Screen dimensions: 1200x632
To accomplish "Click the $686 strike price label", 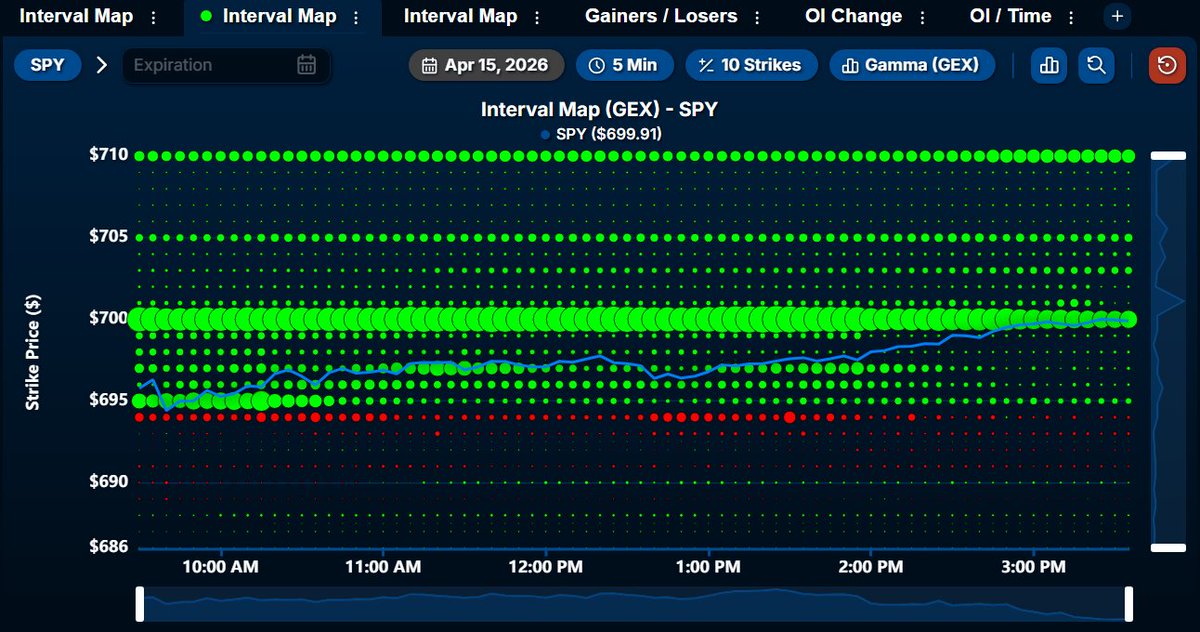I will click(x=108, y=547).
